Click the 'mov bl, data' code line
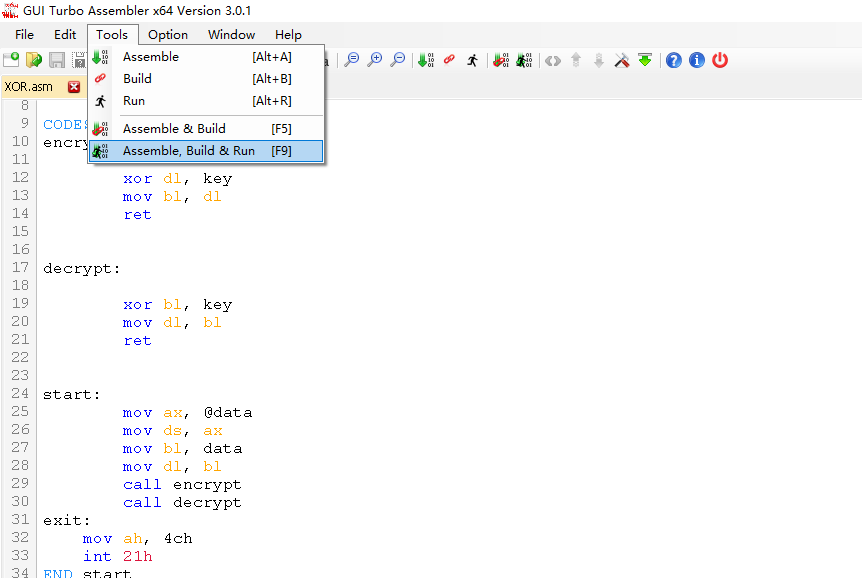 click(183, 449)
